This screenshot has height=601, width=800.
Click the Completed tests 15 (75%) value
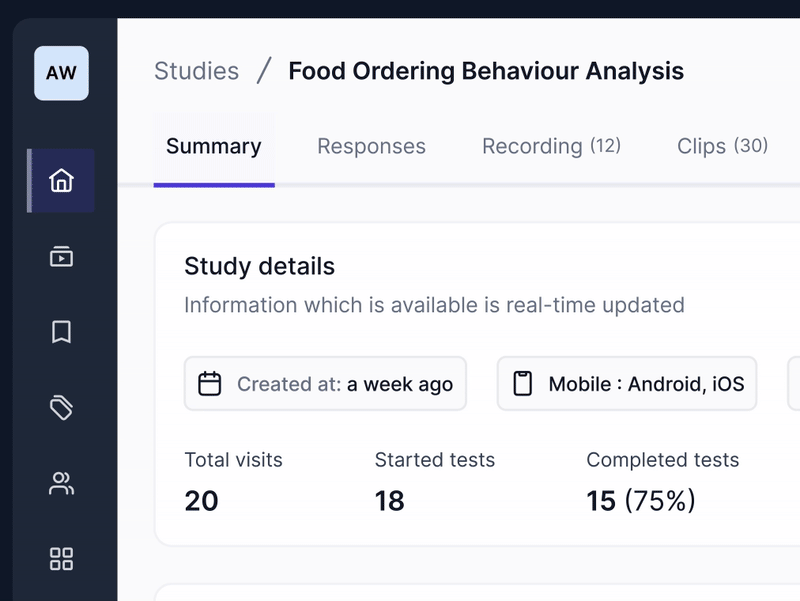coord(640,500)
